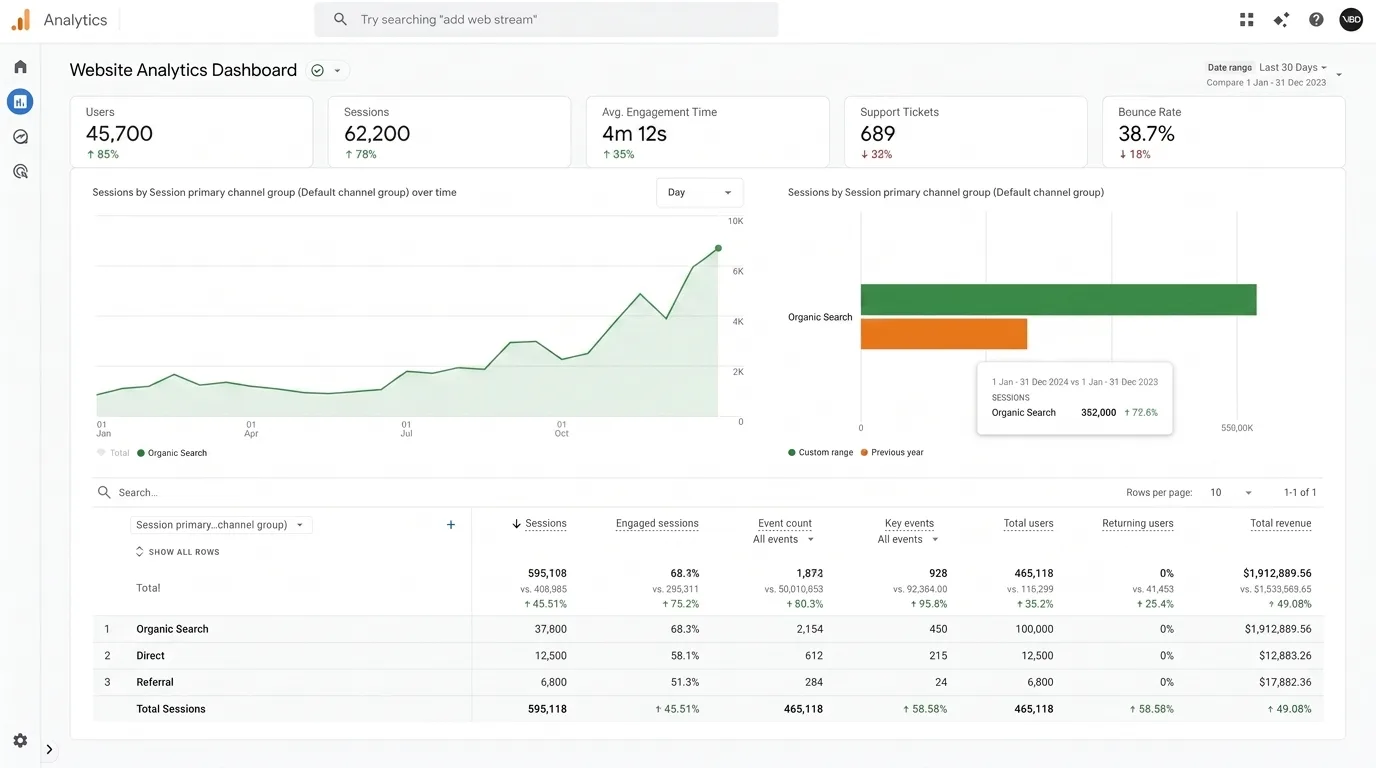The image size is (1376, 768).
Task: Click the Total Sessions summary row label
Action: pyautogui.click(x=171, y=709)
